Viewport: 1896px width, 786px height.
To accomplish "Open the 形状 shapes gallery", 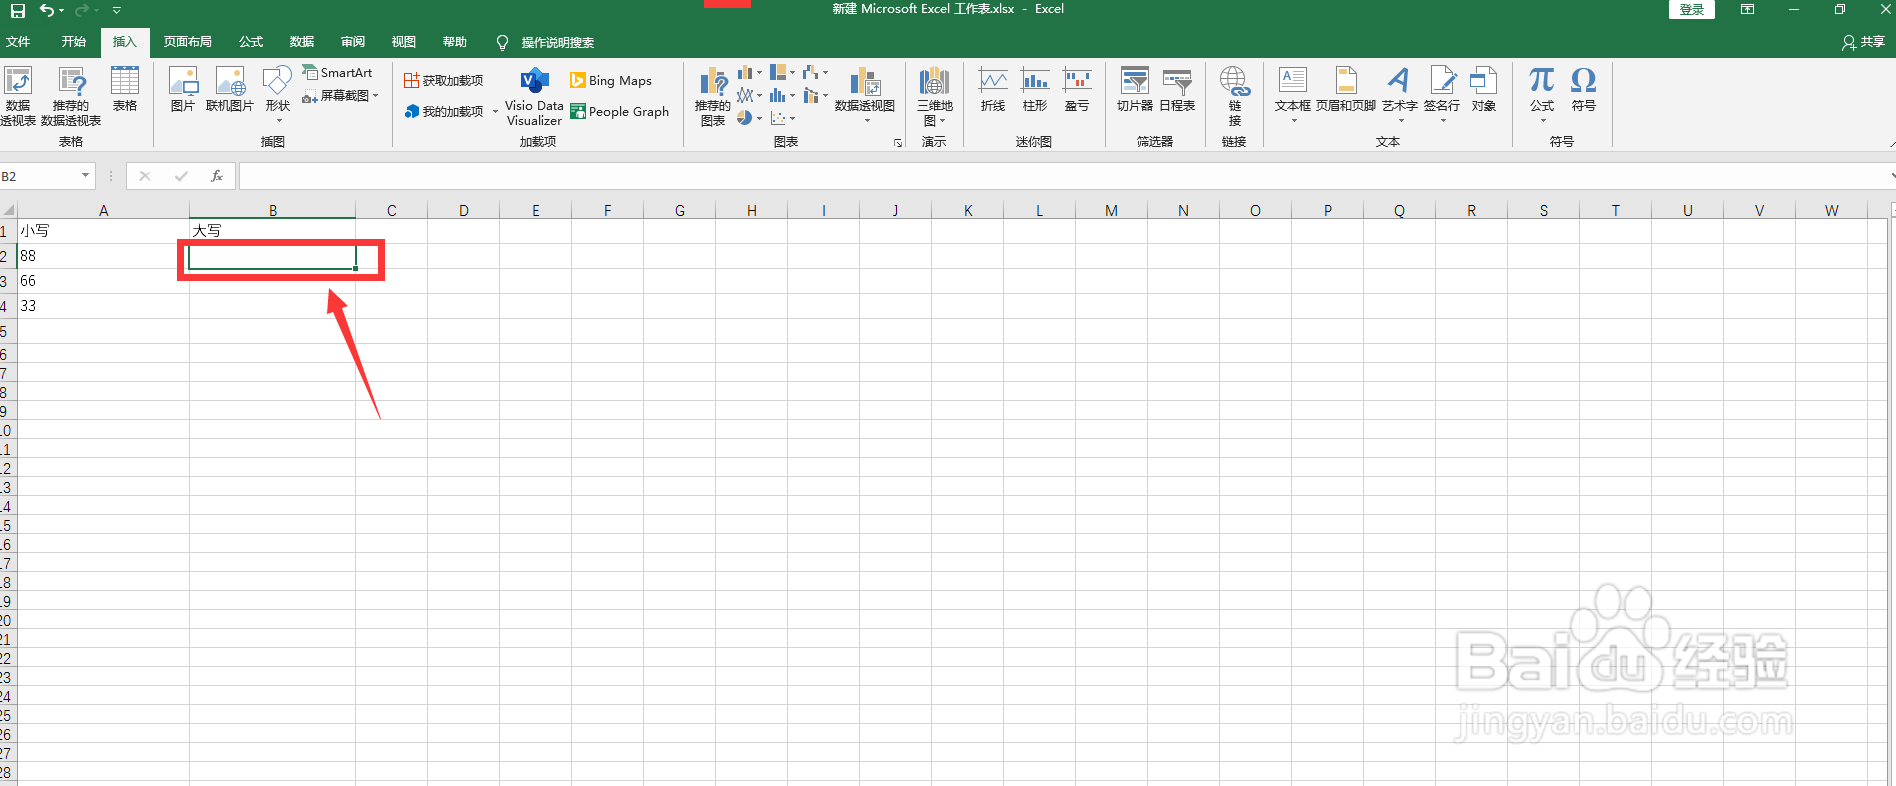I will (277, 95).
